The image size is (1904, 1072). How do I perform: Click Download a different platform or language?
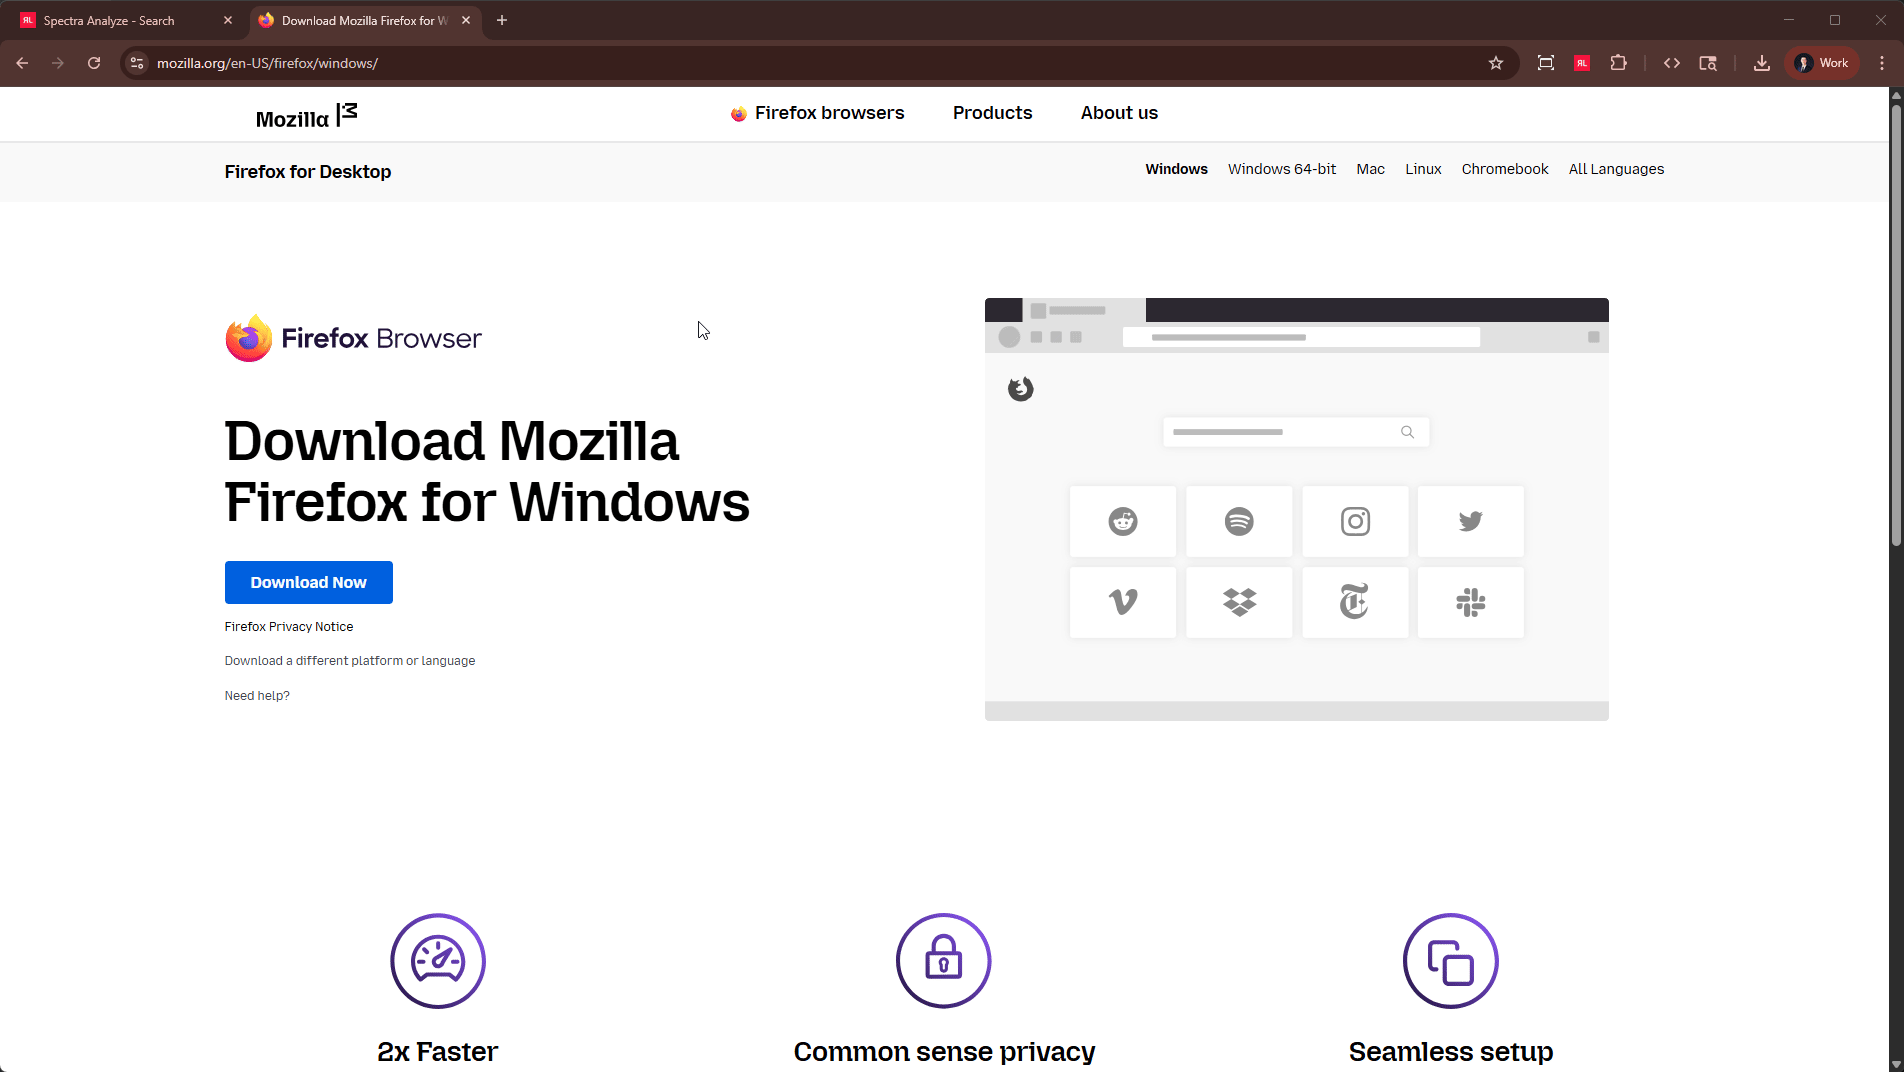pos(350,661)
